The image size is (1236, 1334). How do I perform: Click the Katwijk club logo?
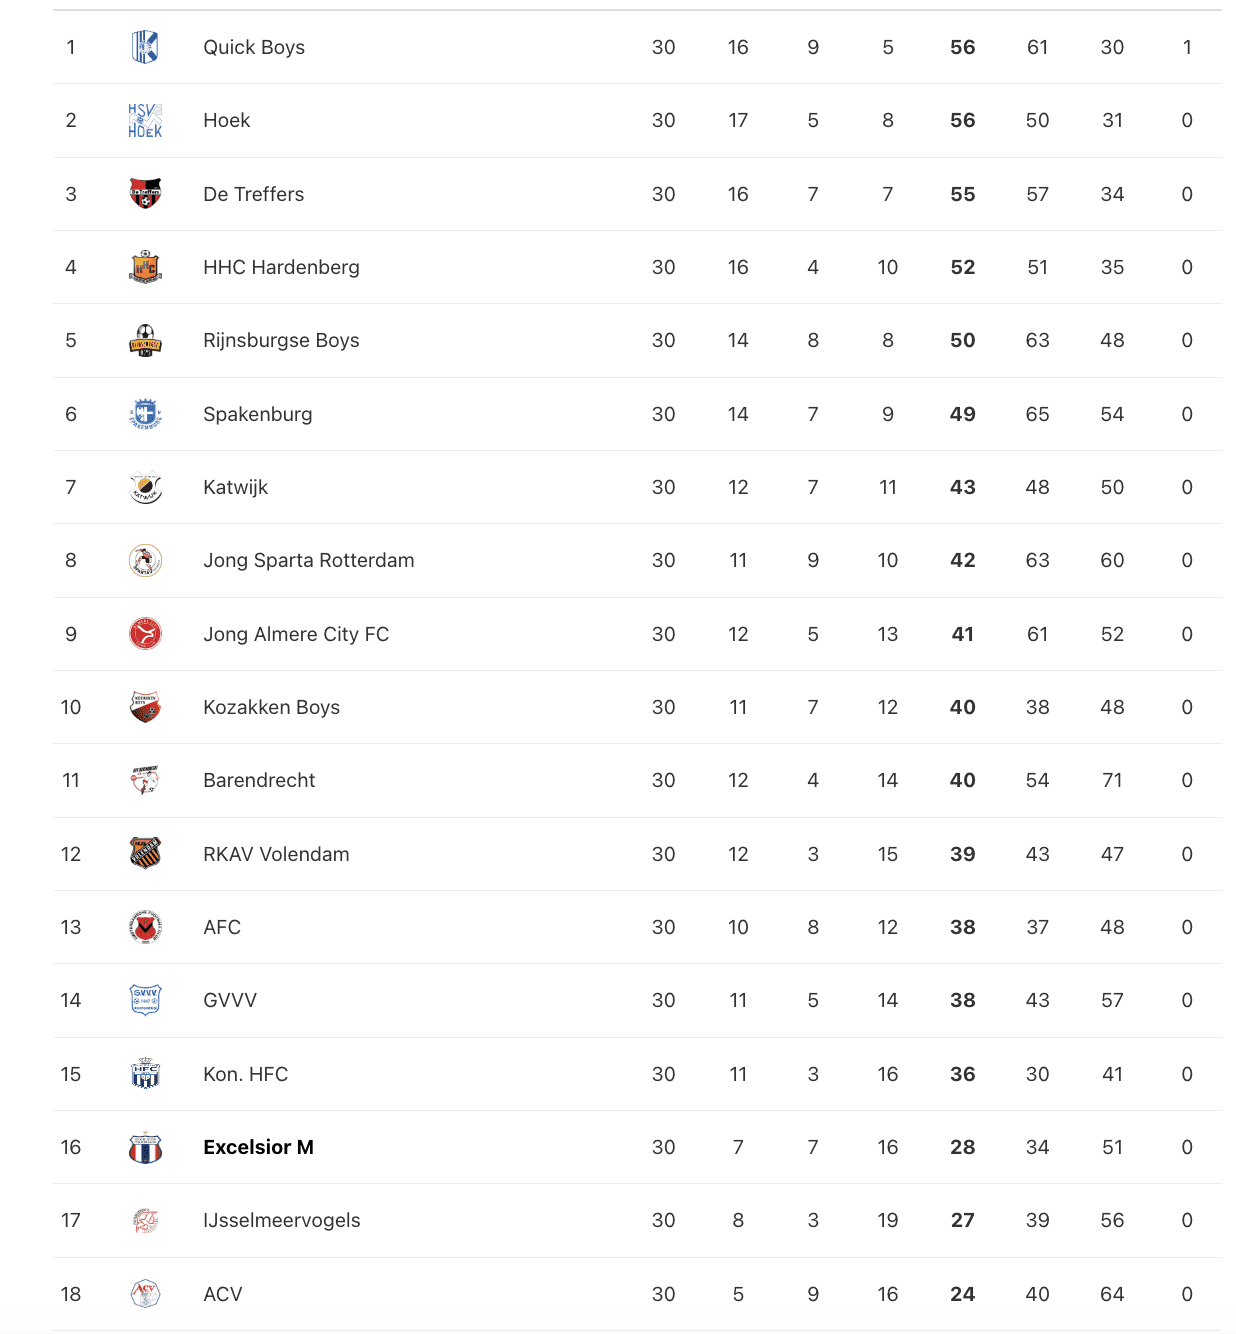pos(145,487)
